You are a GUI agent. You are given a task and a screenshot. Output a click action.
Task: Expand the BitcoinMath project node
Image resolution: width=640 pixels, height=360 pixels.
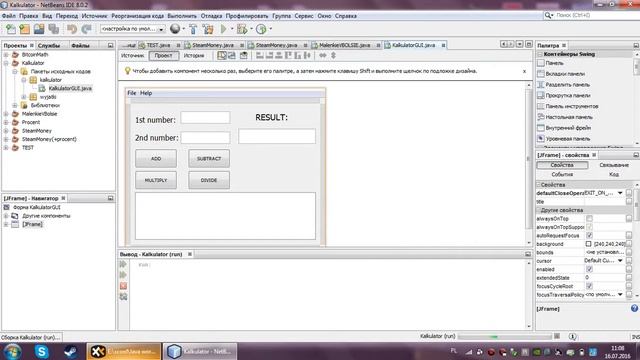pos(6,55)
